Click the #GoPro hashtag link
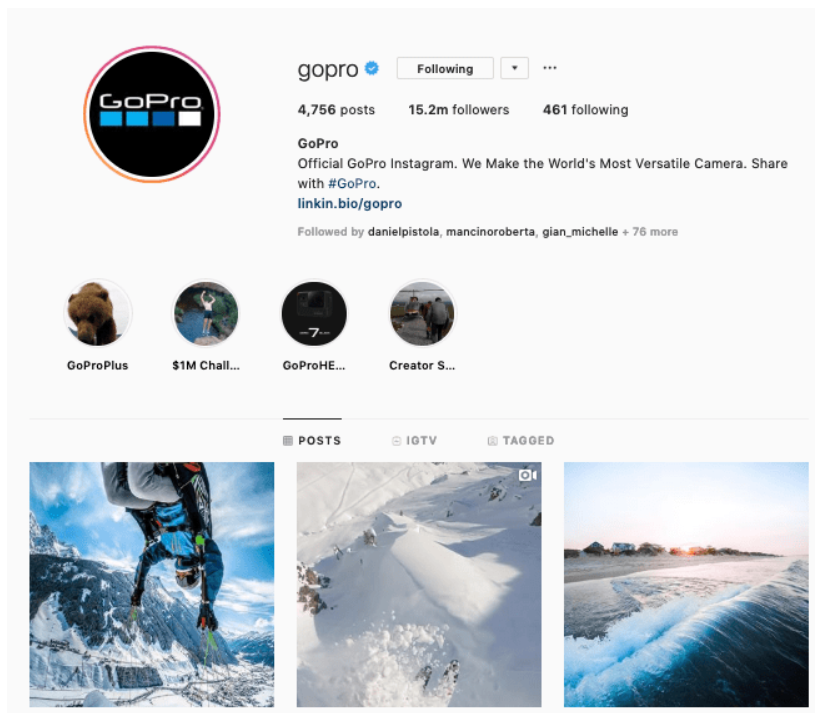Viewport: 815px width, 713px height. (x=352, y=183)
